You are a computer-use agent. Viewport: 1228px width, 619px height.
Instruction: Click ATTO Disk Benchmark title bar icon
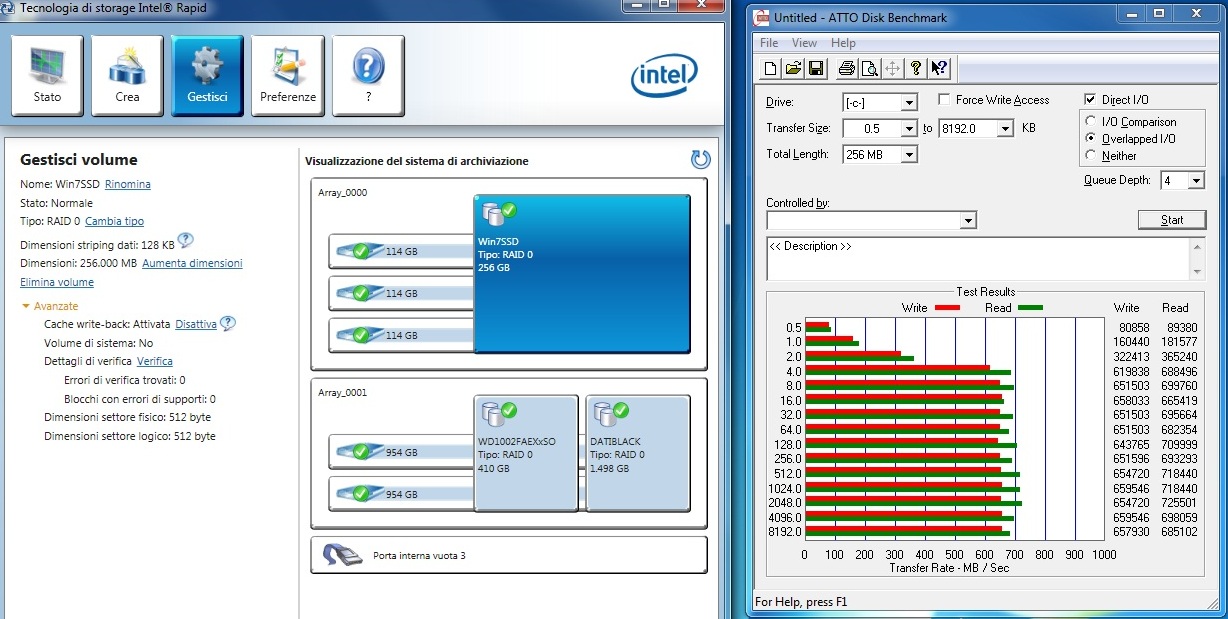click(x=762, y=17)
